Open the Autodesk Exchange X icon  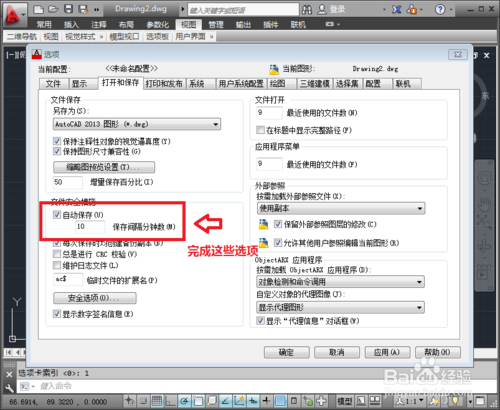tap(396, 9)
